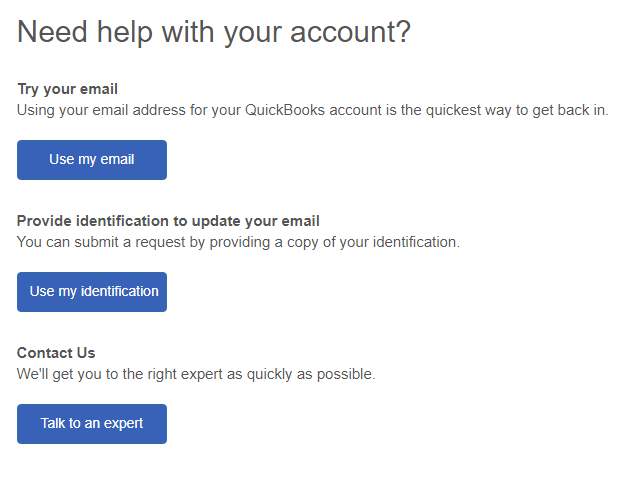
Task: Click the Use my email button
Action: (x=91, y=160)
